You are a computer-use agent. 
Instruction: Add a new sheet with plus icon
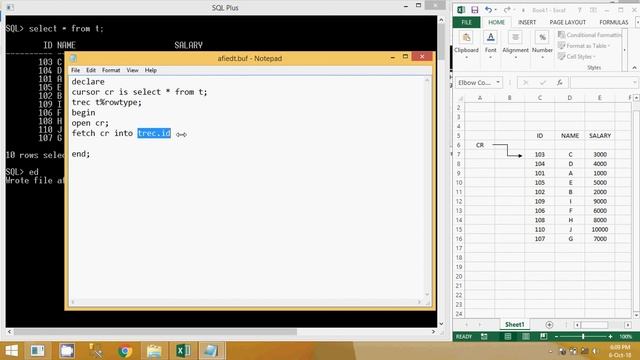[549, 325]
